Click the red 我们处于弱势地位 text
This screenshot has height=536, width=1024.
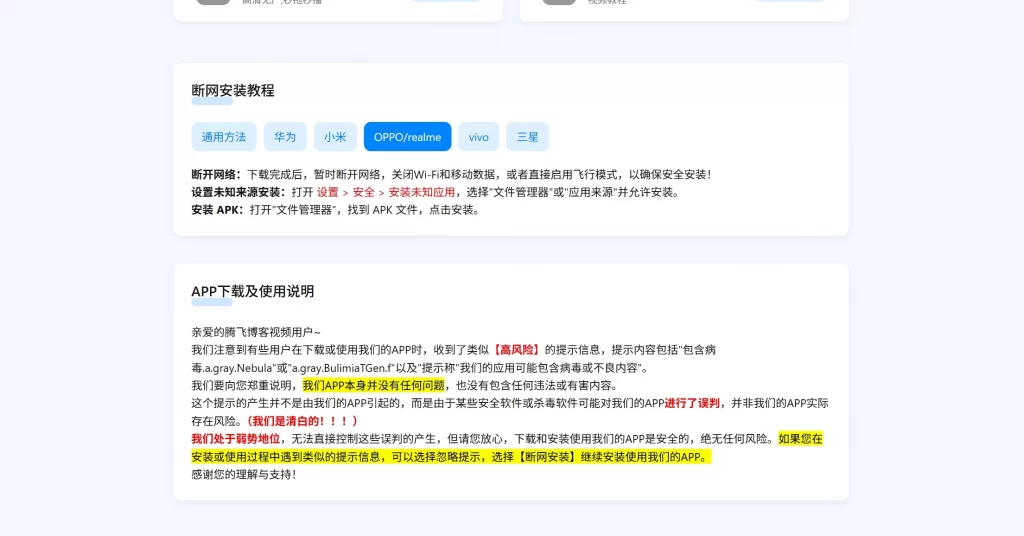pos(236,439)
